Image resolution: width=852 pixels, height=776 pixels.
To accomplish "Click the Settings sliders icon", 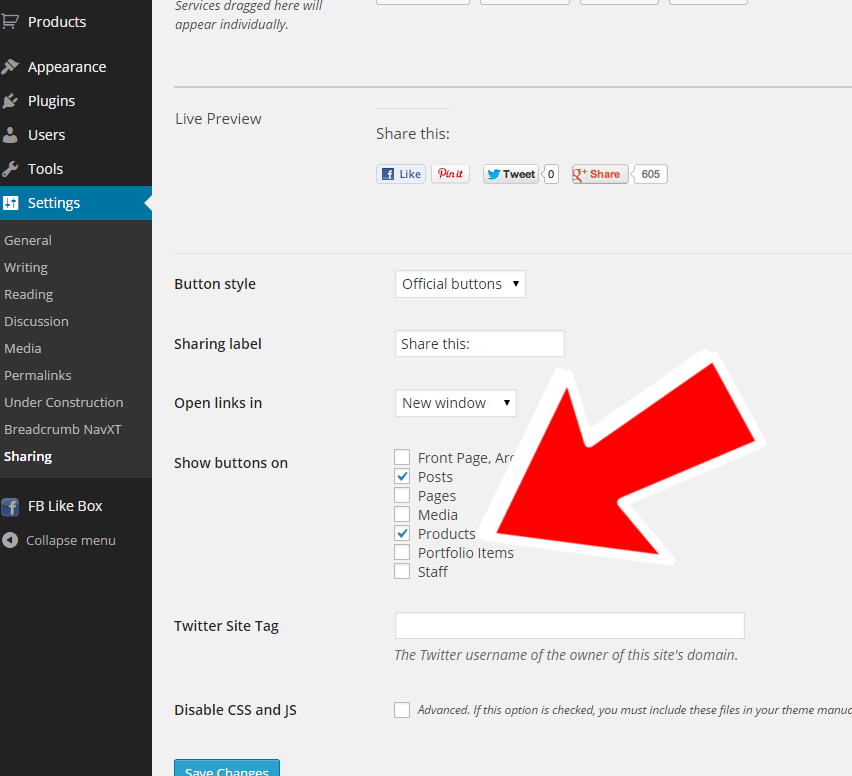I will click(12, 202).
